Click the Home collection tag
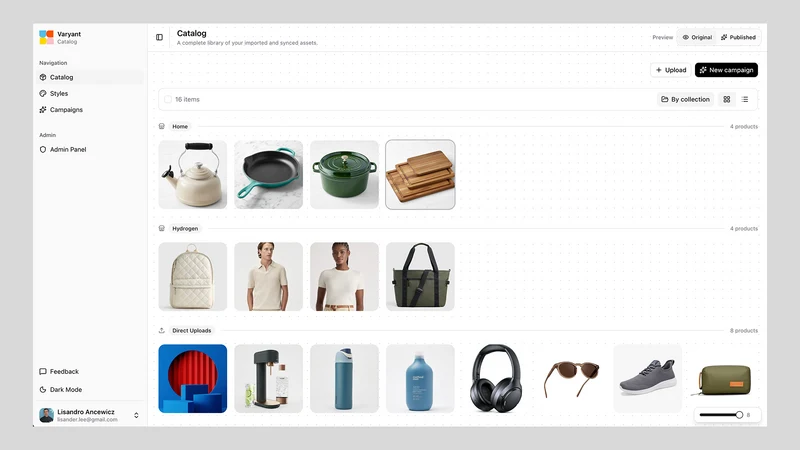Image resolution: width=800 pixels, height=450 pixels. click(x=180, y=127)
